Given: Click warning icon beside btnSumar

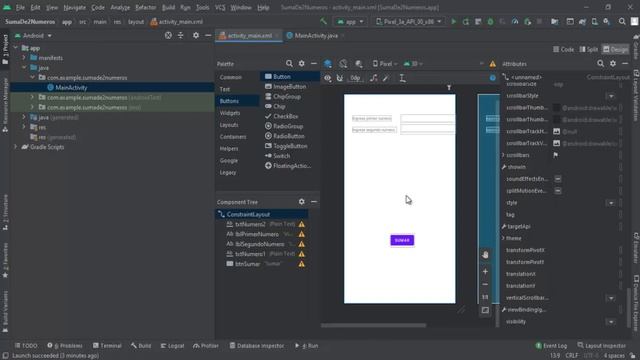Looking at the screenshot, I should (301, 264).
